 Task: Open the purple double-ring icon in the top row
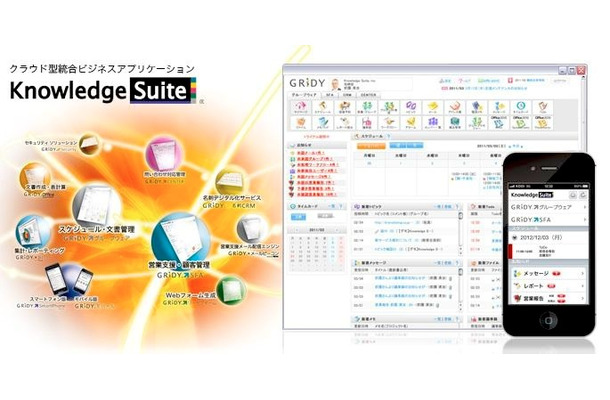410,107
